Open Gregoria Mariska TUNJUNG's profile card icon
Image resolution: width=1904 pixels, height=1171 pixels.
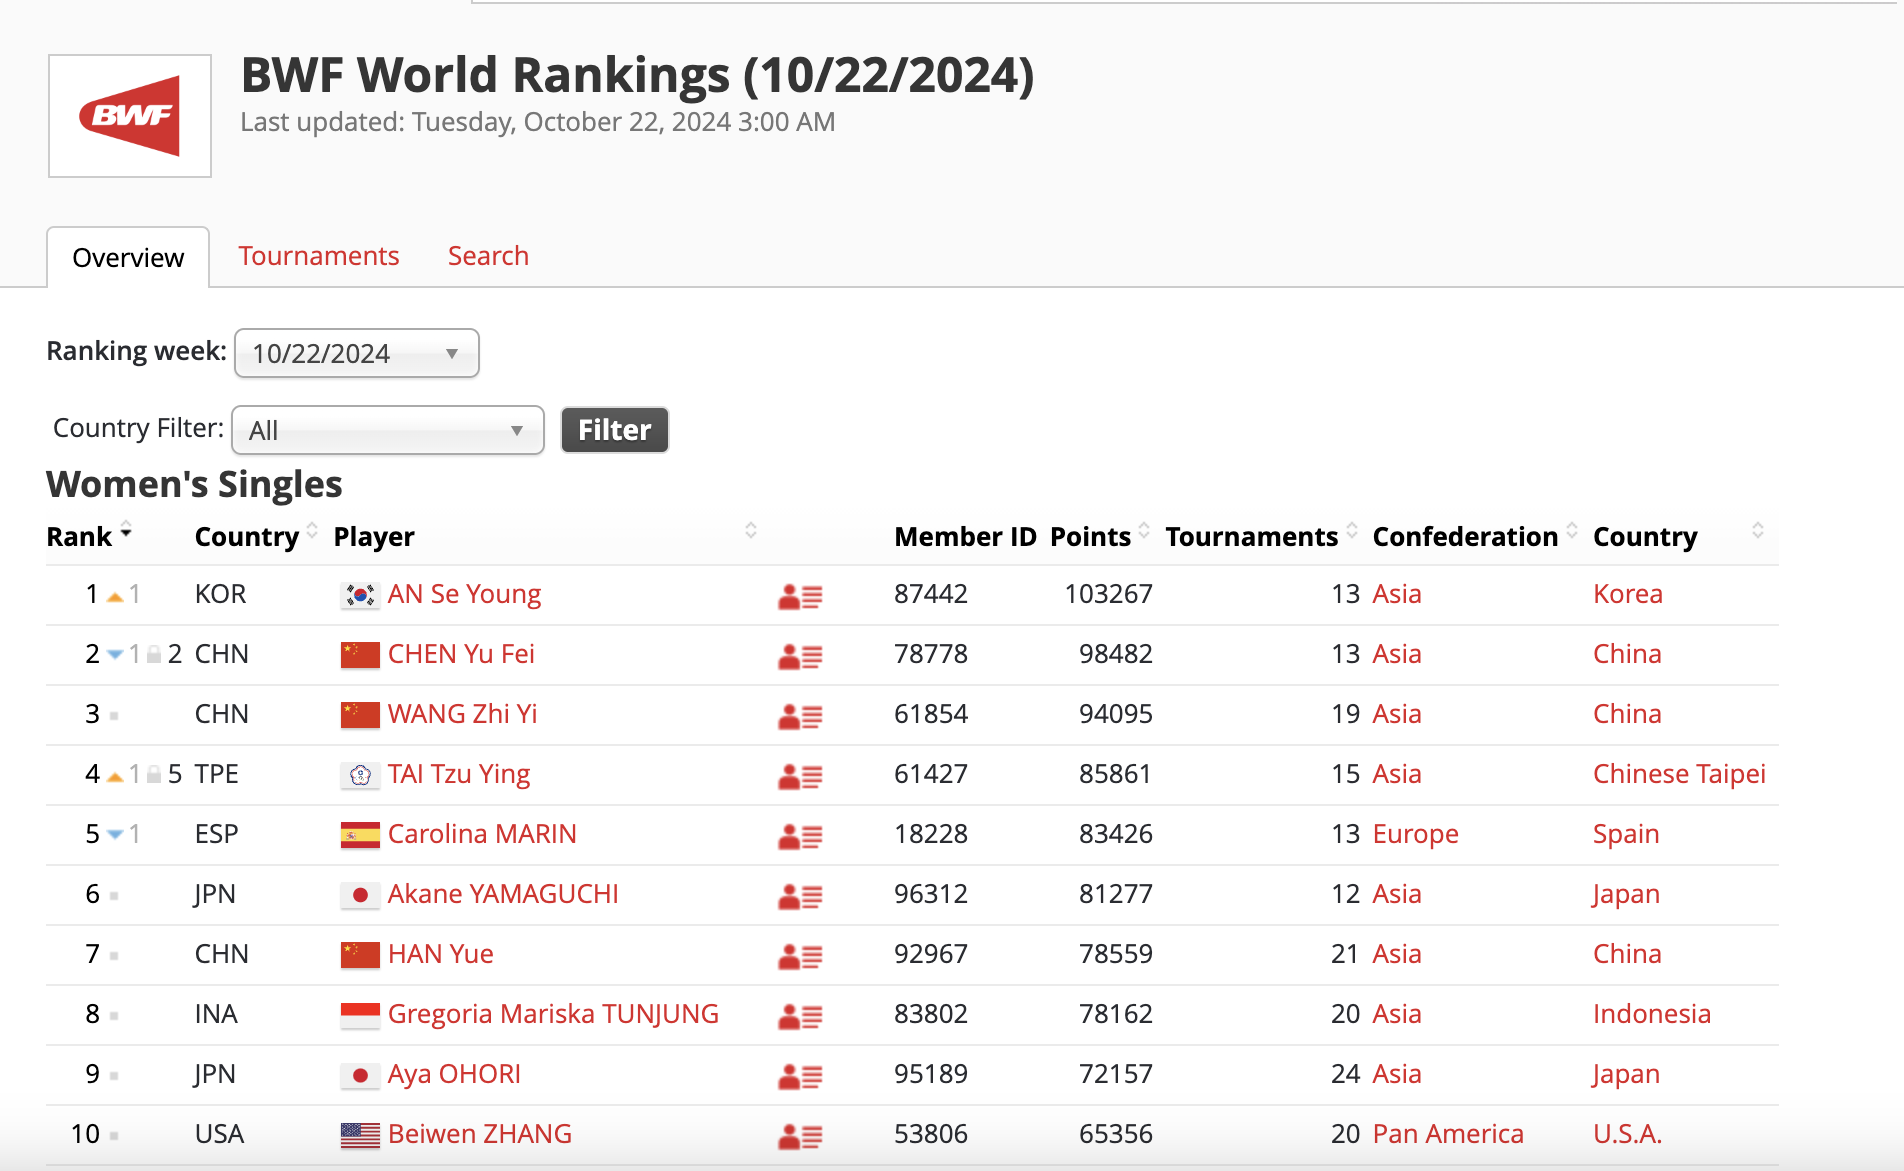point(799,1017)
